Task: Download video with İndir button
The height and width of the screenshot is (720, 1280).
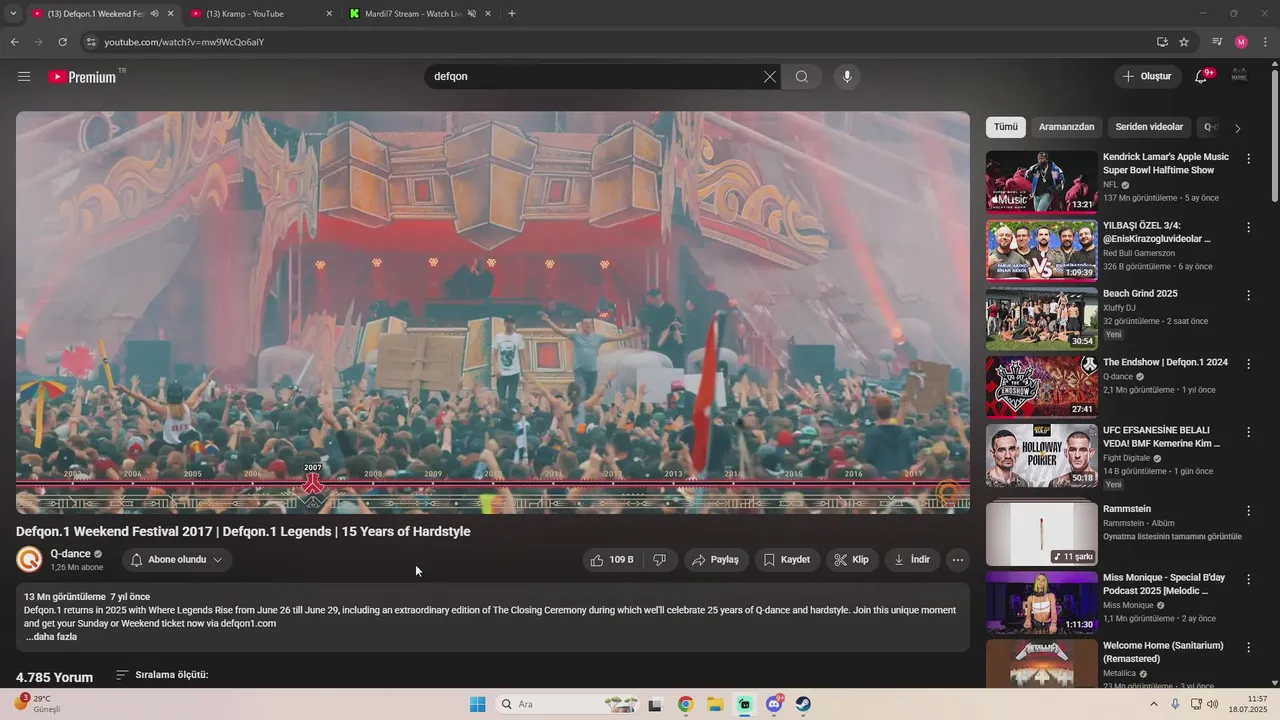Action: [x=912, y=560]
